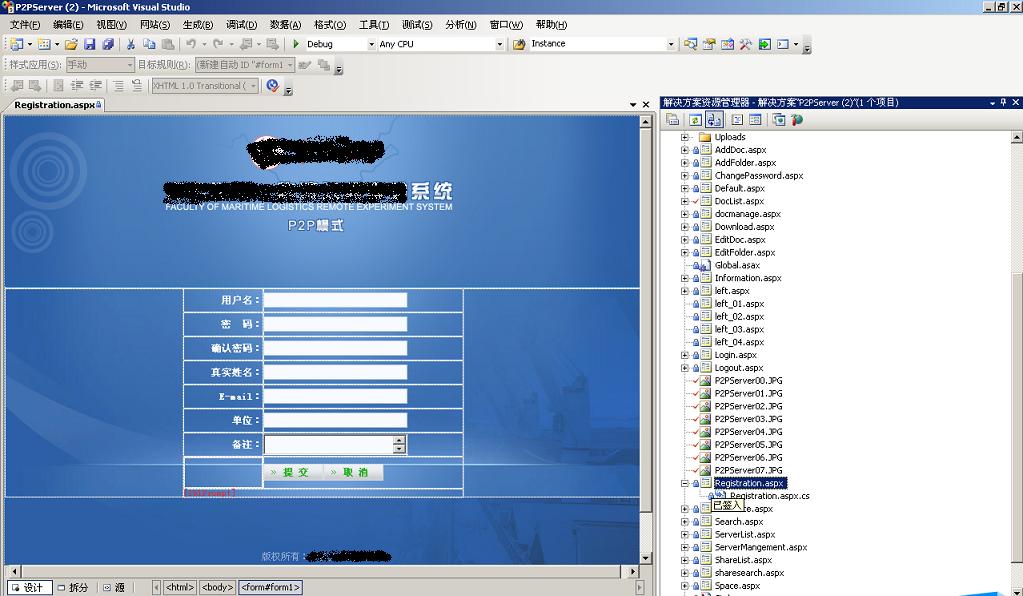
Task: Click Solution Explorer scrollbar up arrow
Action: (1016, 137)
